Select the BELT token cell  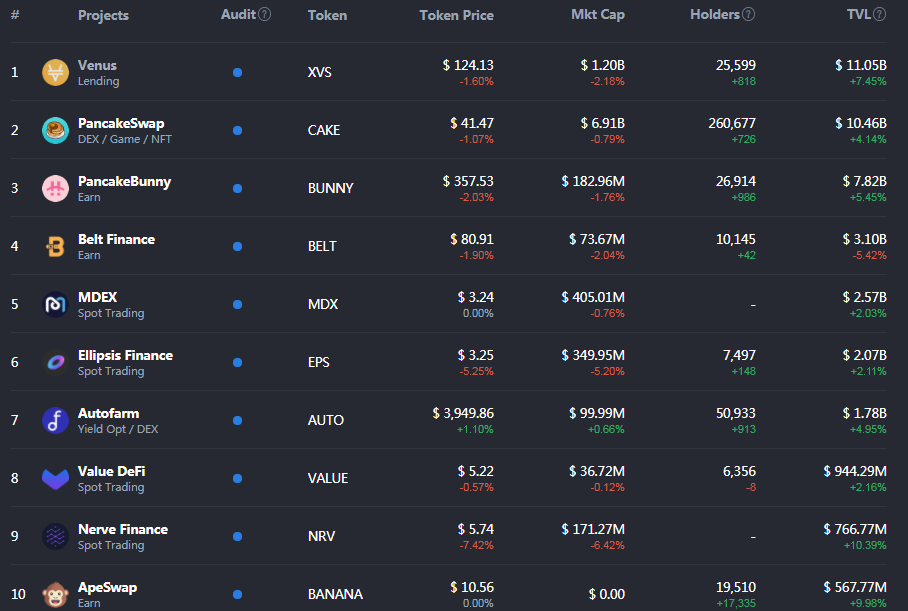[322, 246]
